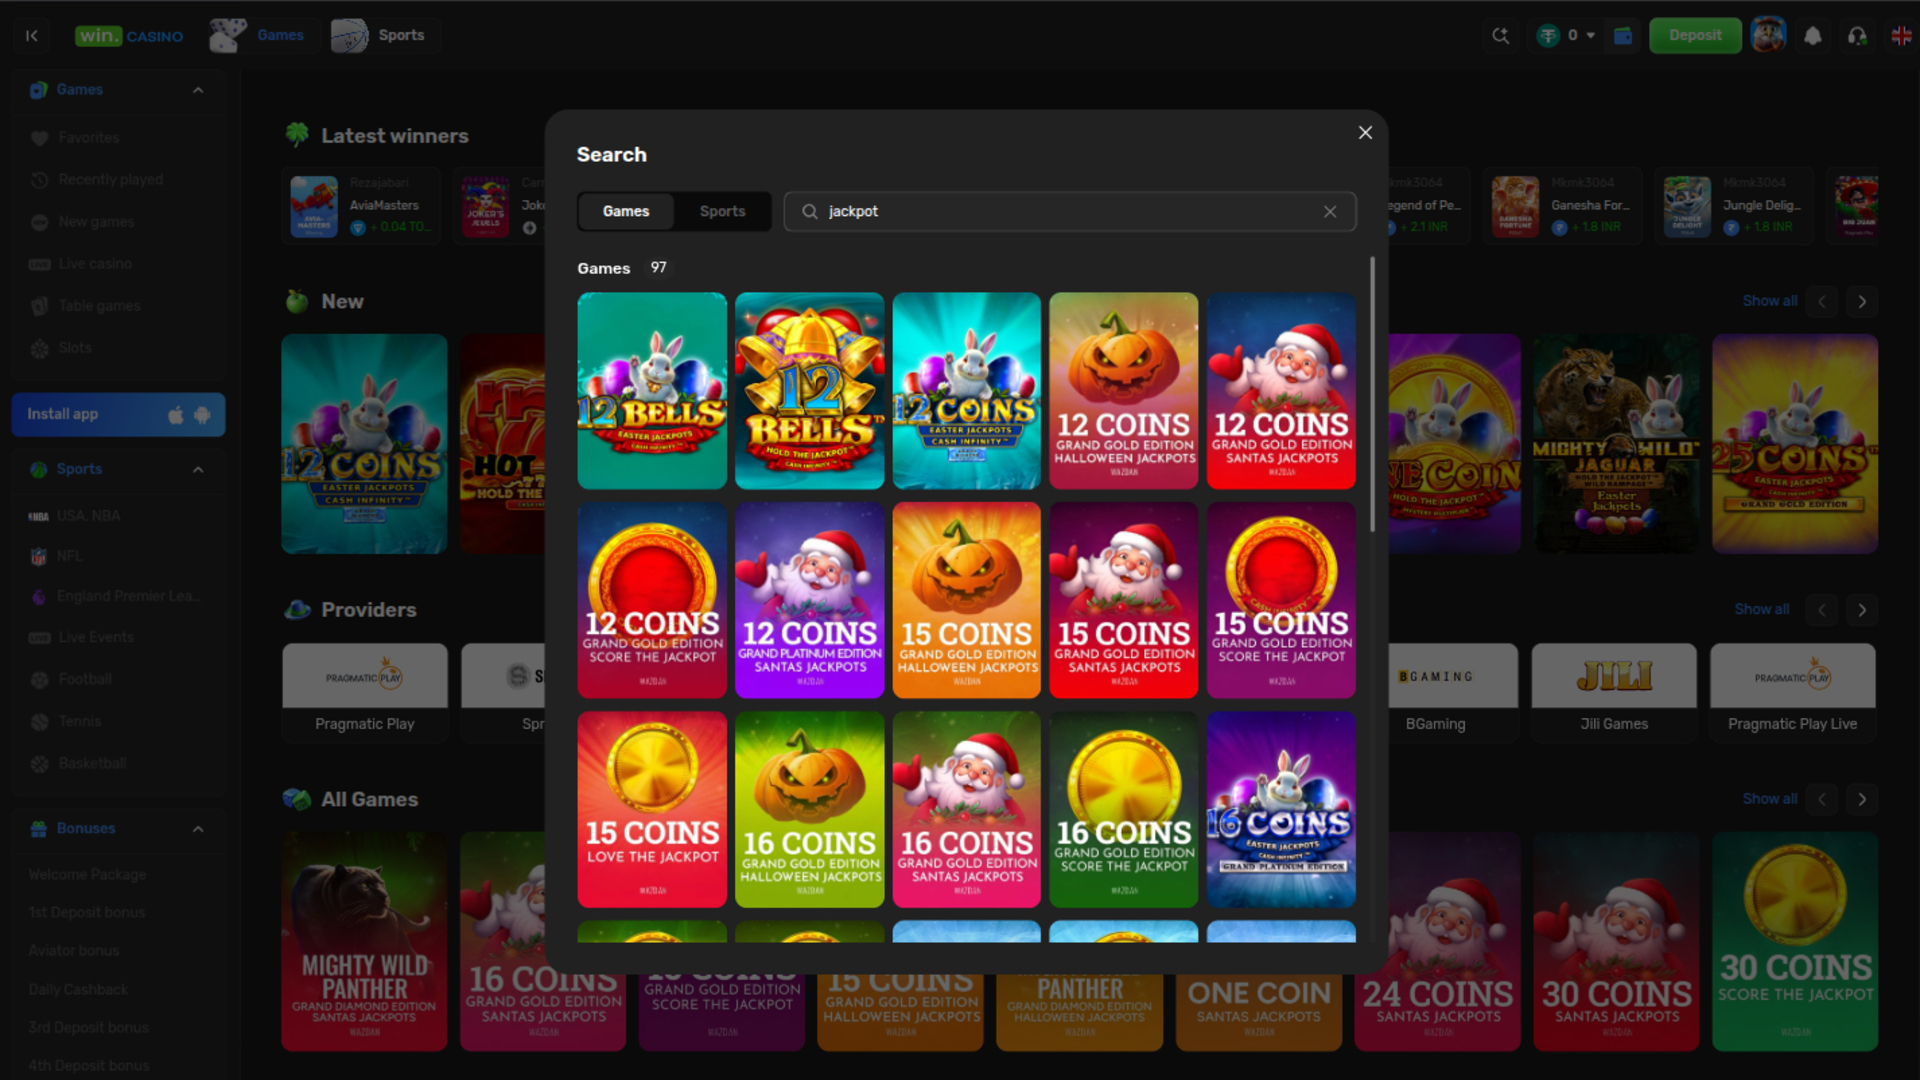This screenshot has width=1920, height=1080.
Task: Open the search icon in the top bar
Action: pyautogui.click(x=1500, y=35)
